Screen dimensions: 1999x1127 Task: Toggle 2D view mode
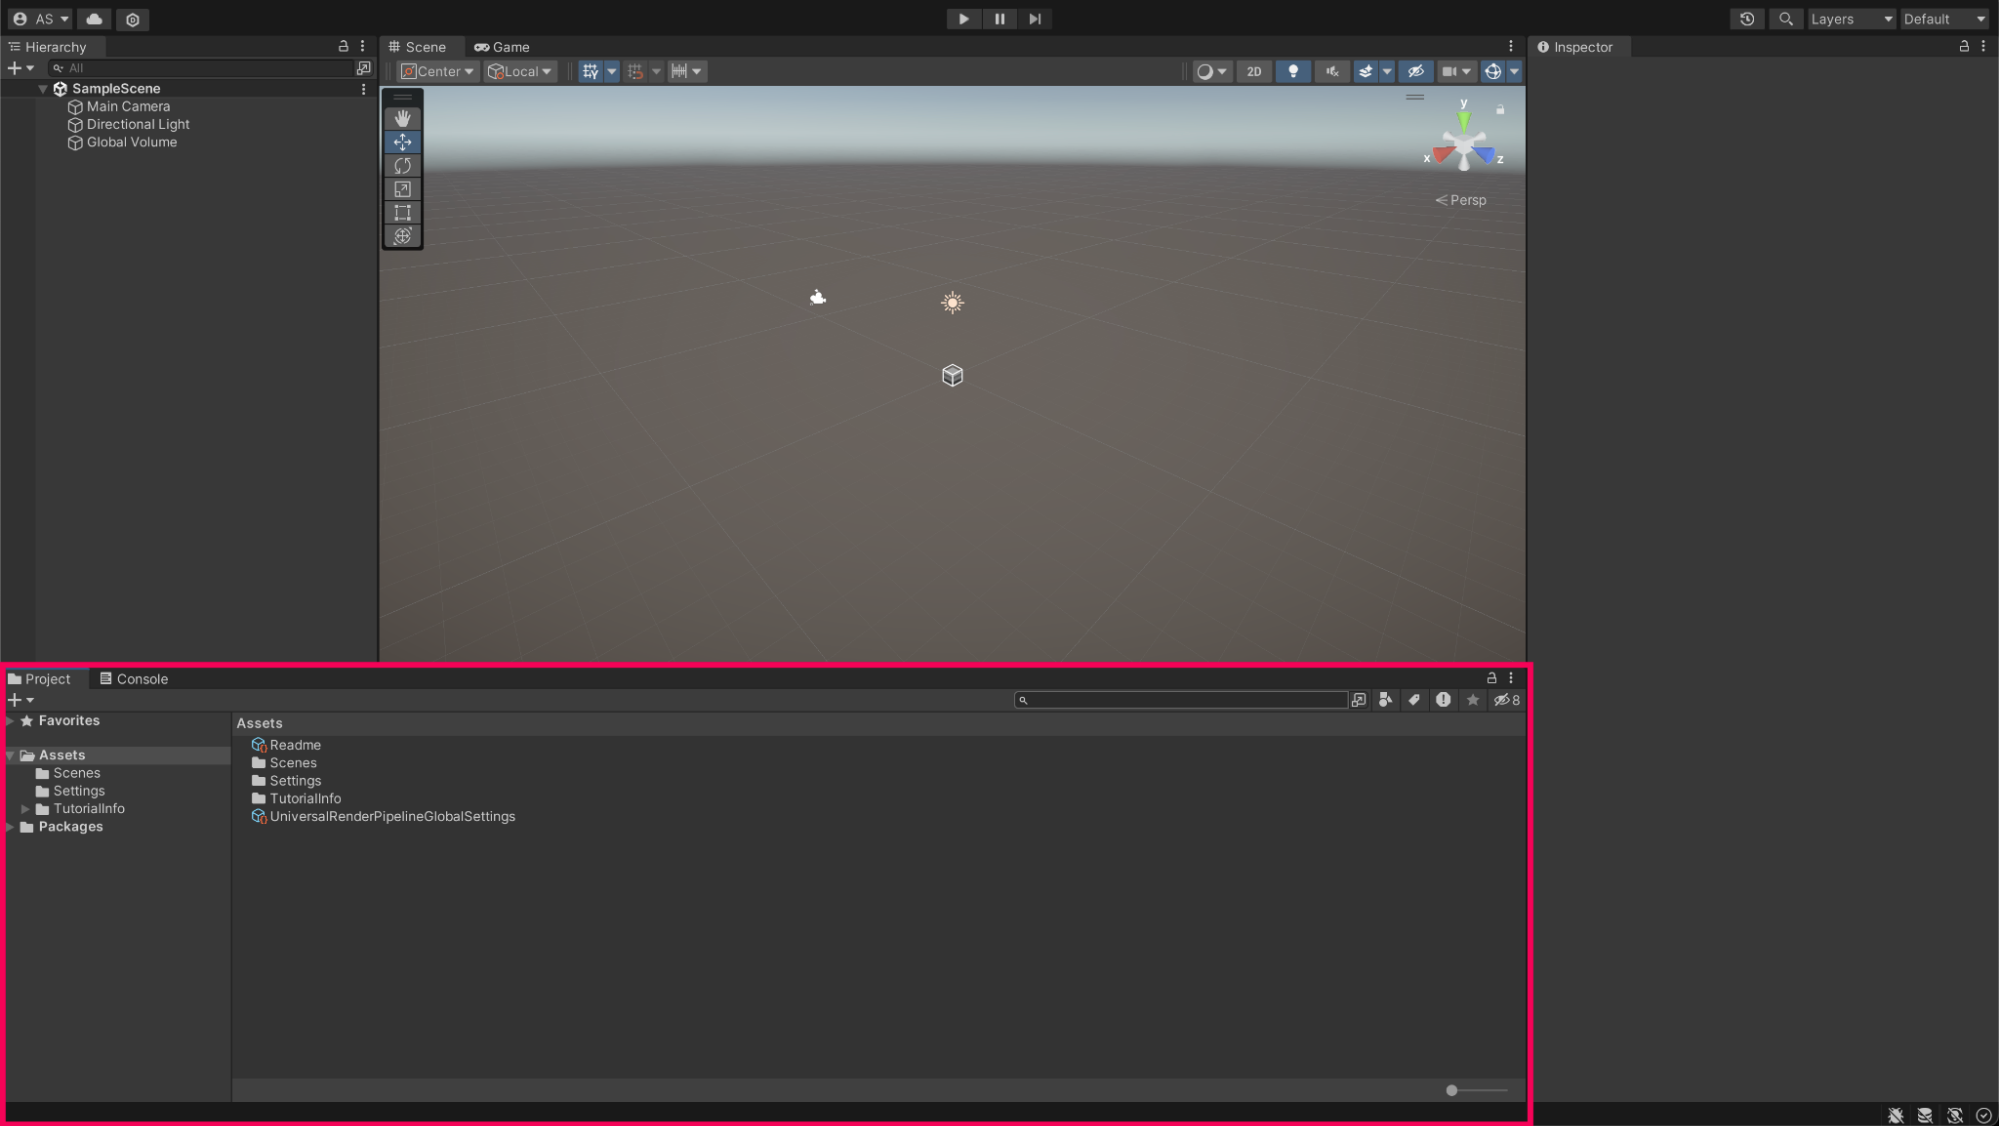click(x=1253, y=71)
